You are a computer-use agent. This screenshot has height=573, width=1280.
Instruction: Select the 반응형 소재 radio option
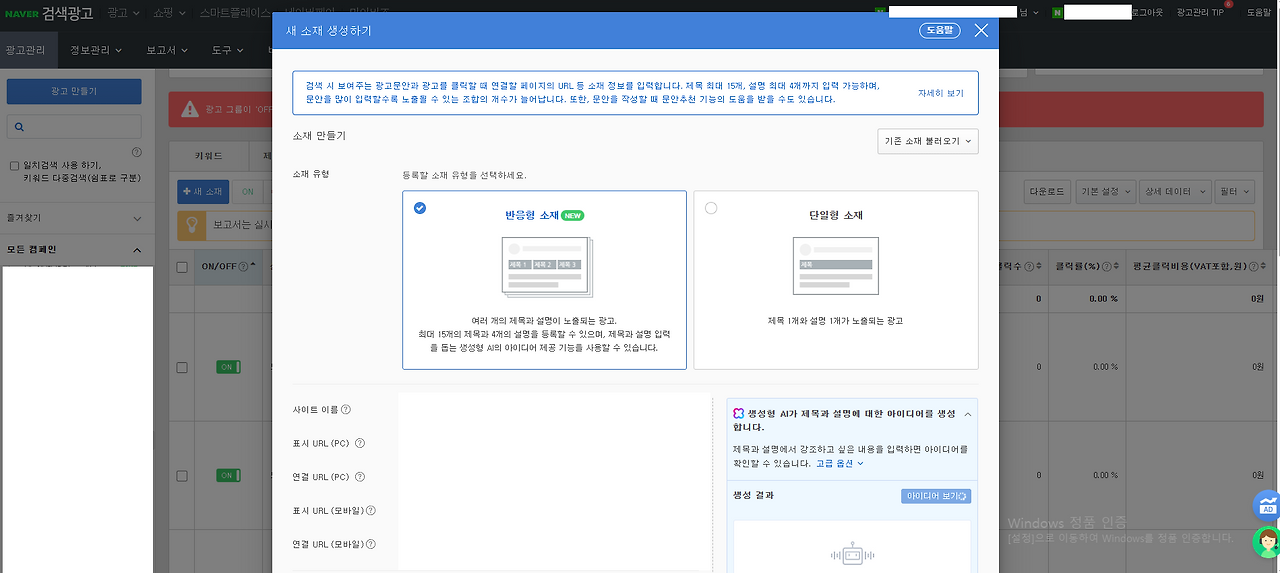click(x=419, y=208)
